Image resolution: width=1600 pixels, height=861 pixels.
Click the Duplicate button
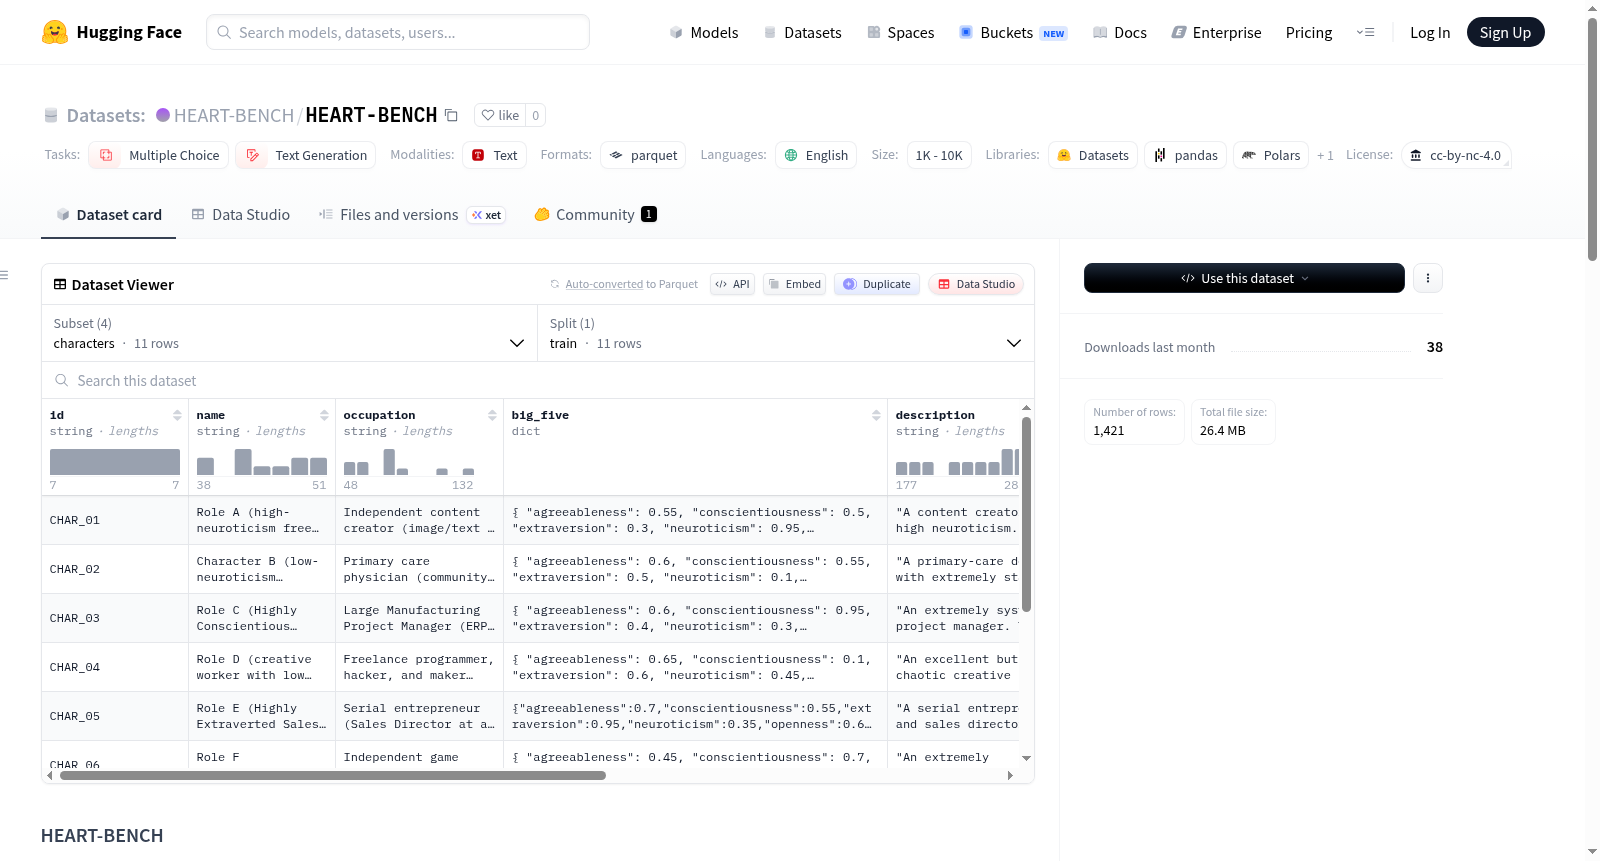pyautogui.click(x=876, y=284)
